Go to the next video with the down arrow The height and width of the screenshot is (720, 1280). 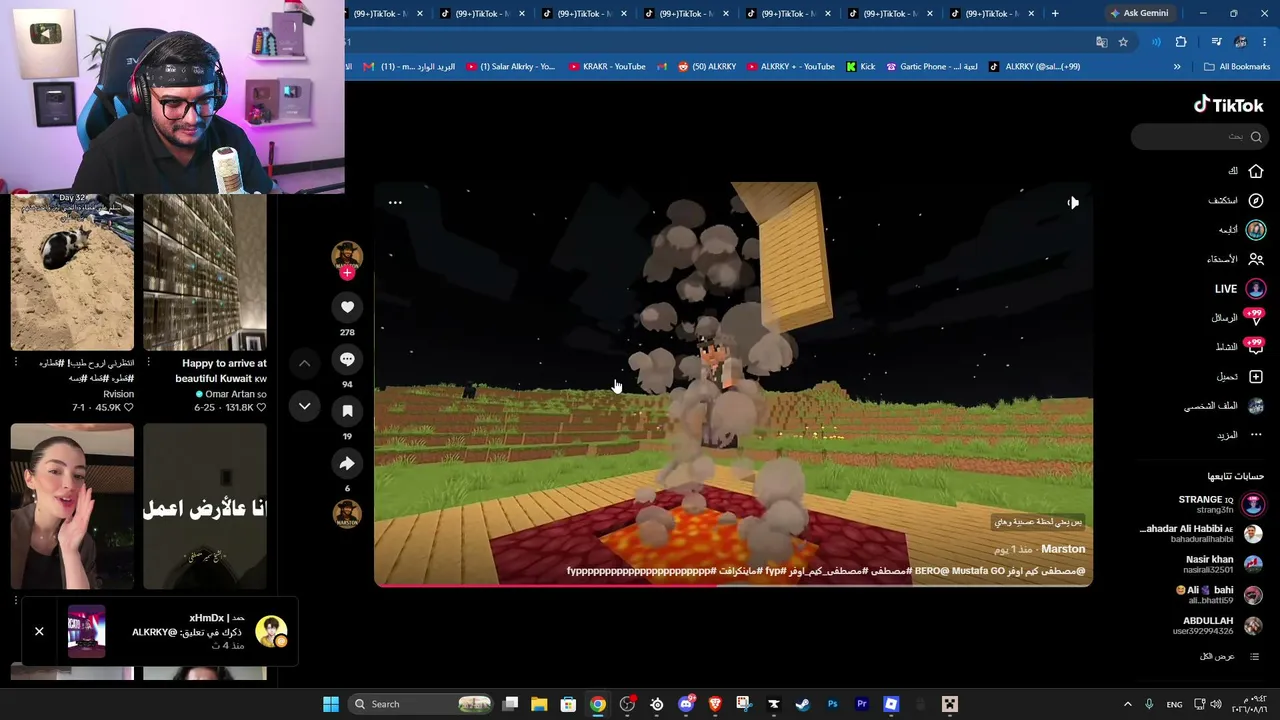click(x=305, y=405)
